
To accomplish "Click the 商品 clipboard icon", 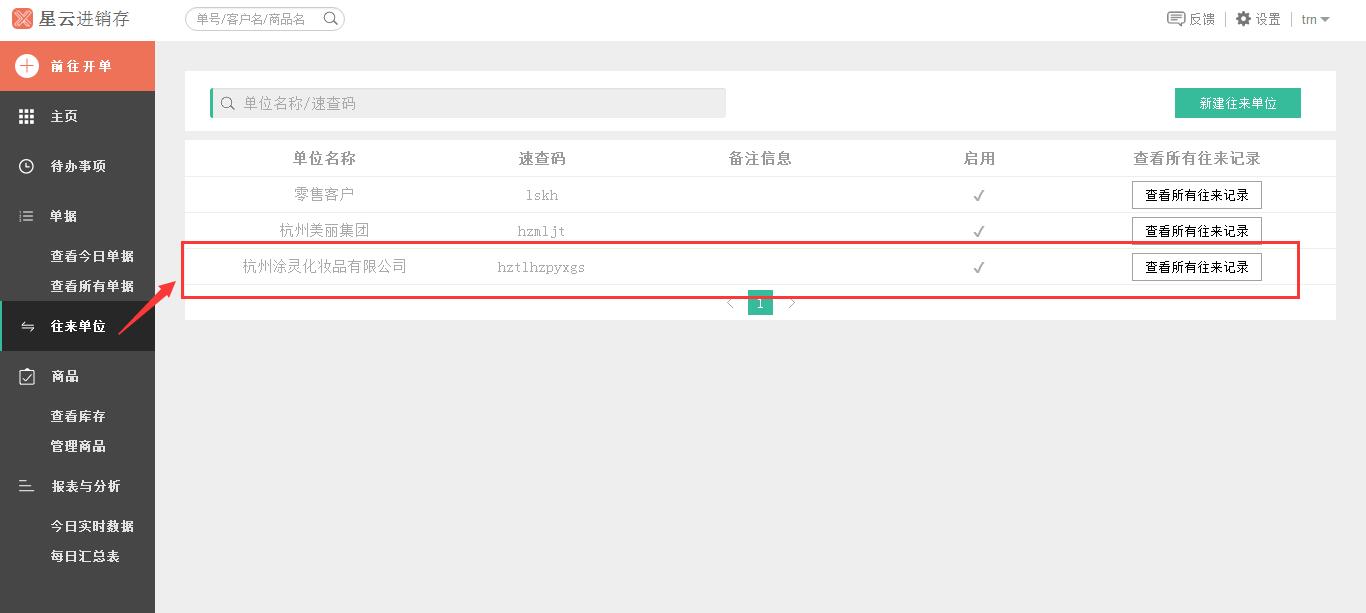I will click(x=27, y=376).
